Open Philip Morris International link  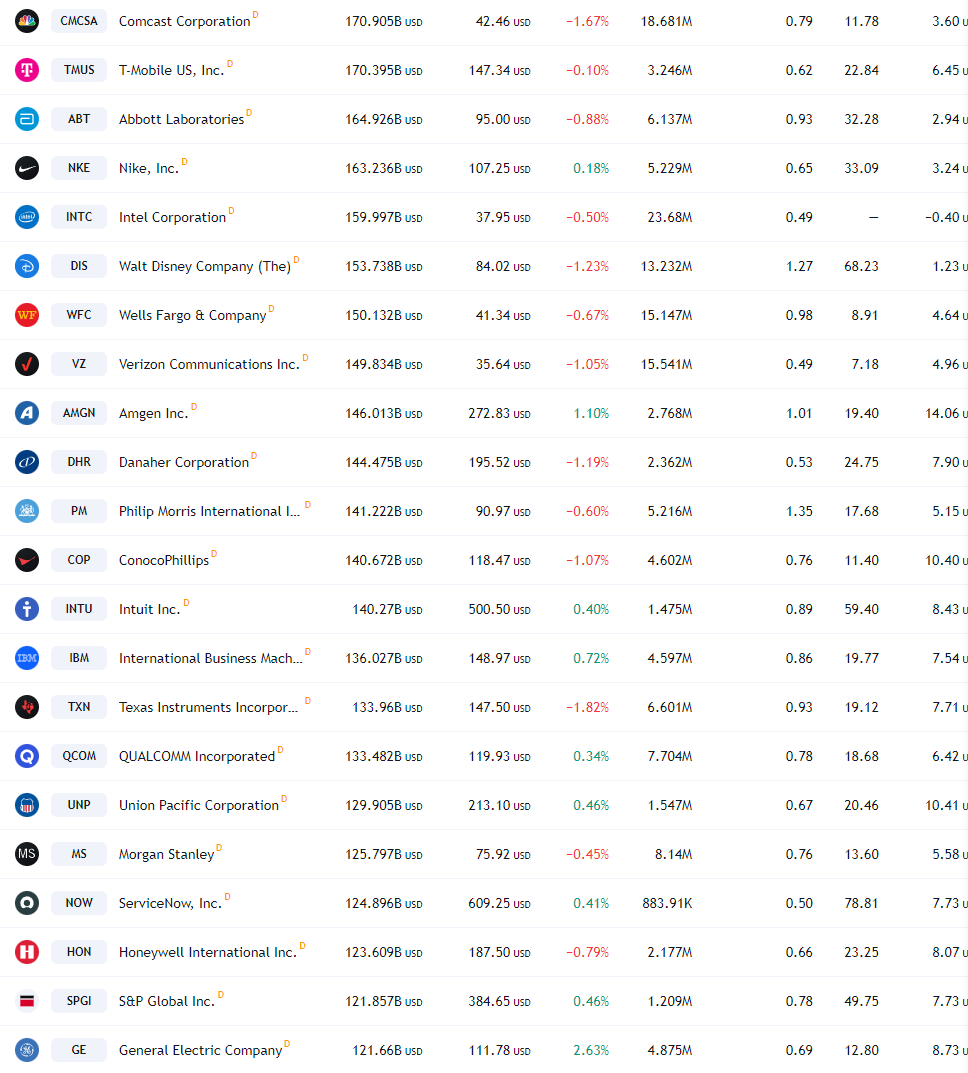click(x=209, y=511)
